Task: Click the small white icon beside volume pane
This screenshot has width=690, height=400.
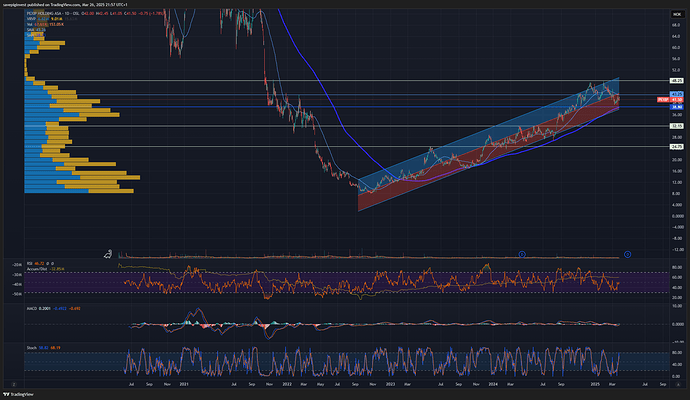Action: (x=108, y=253)
